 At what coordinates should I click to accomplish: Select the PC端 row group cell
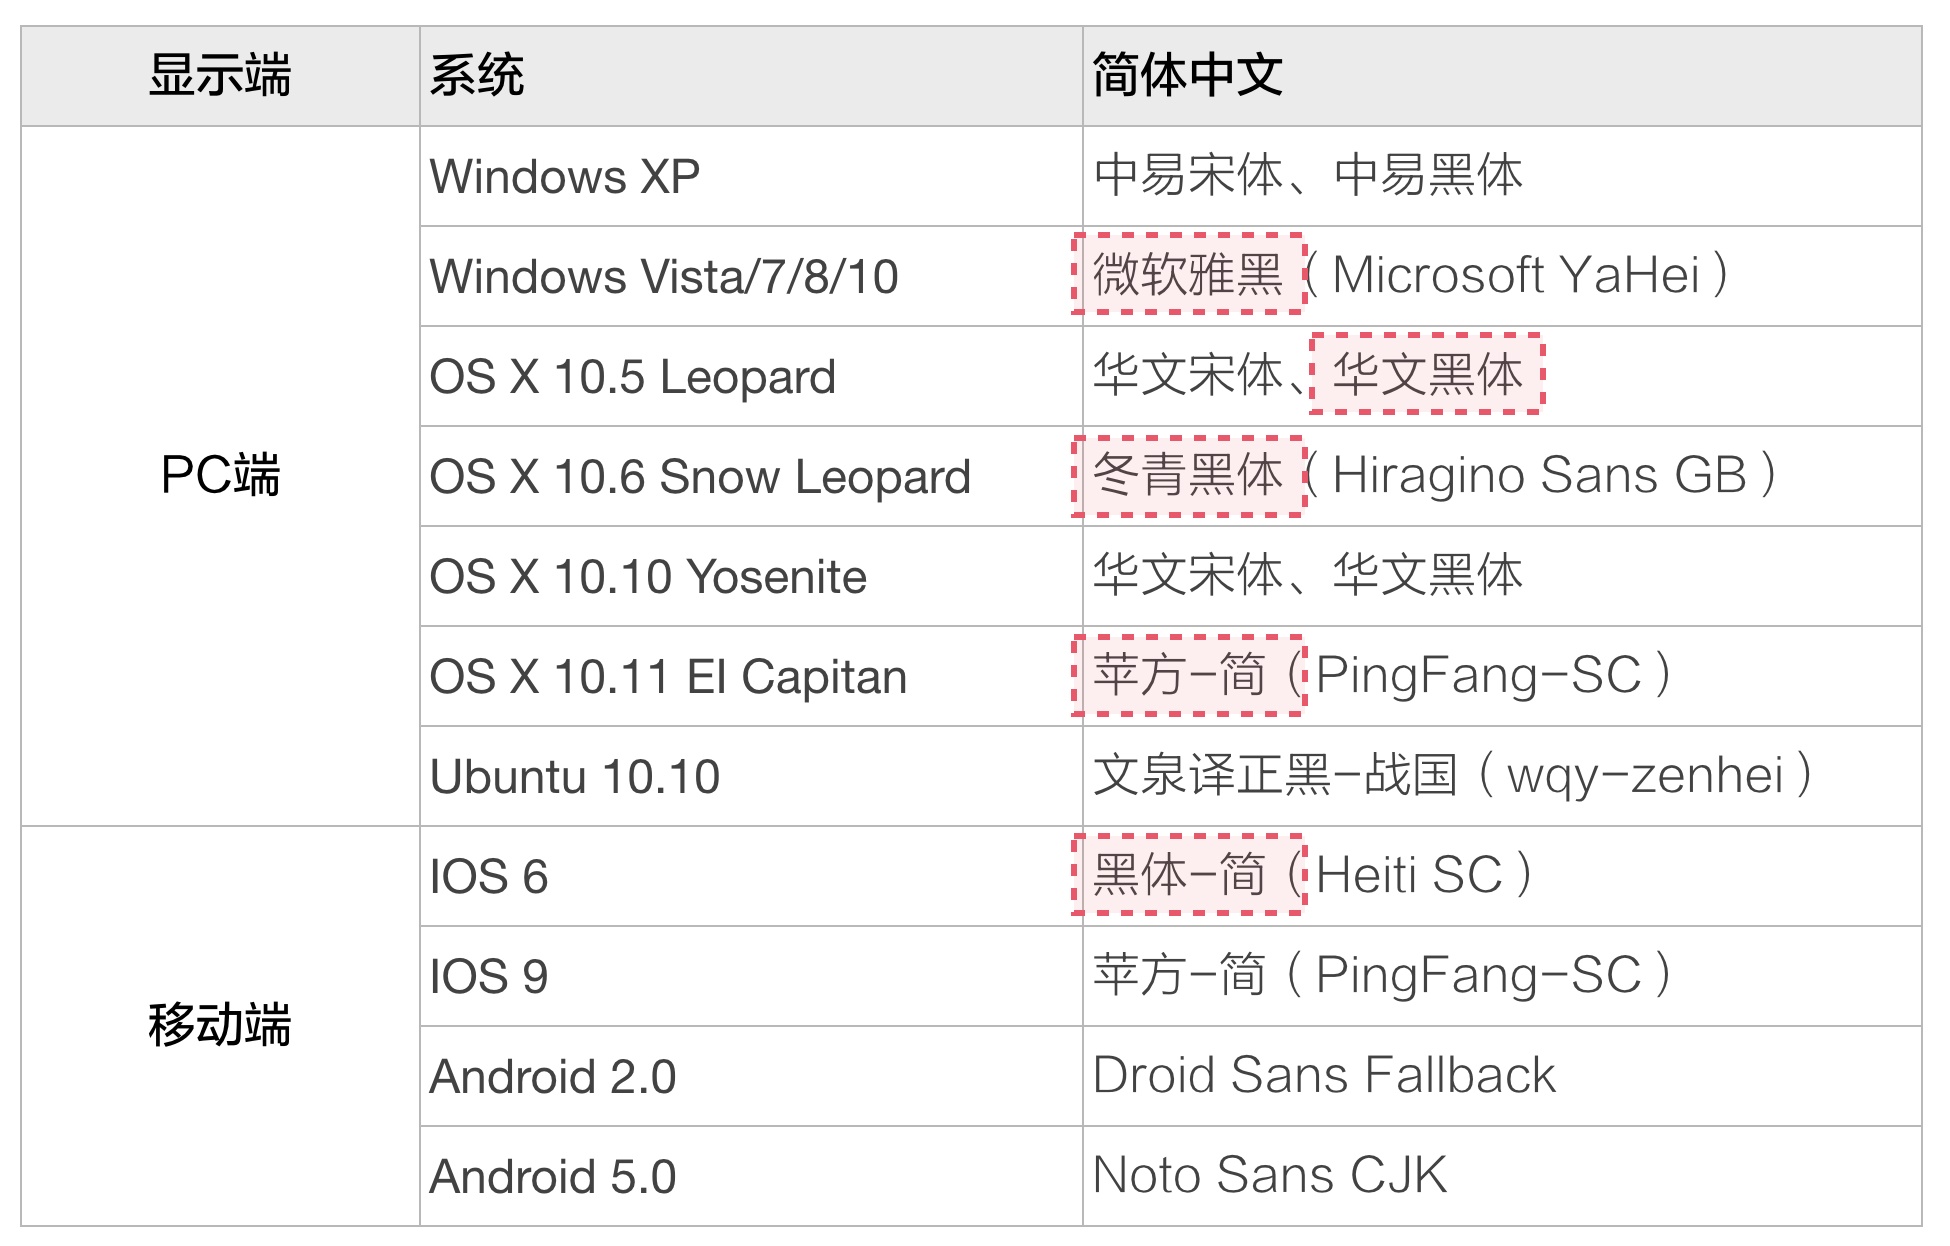220,475
